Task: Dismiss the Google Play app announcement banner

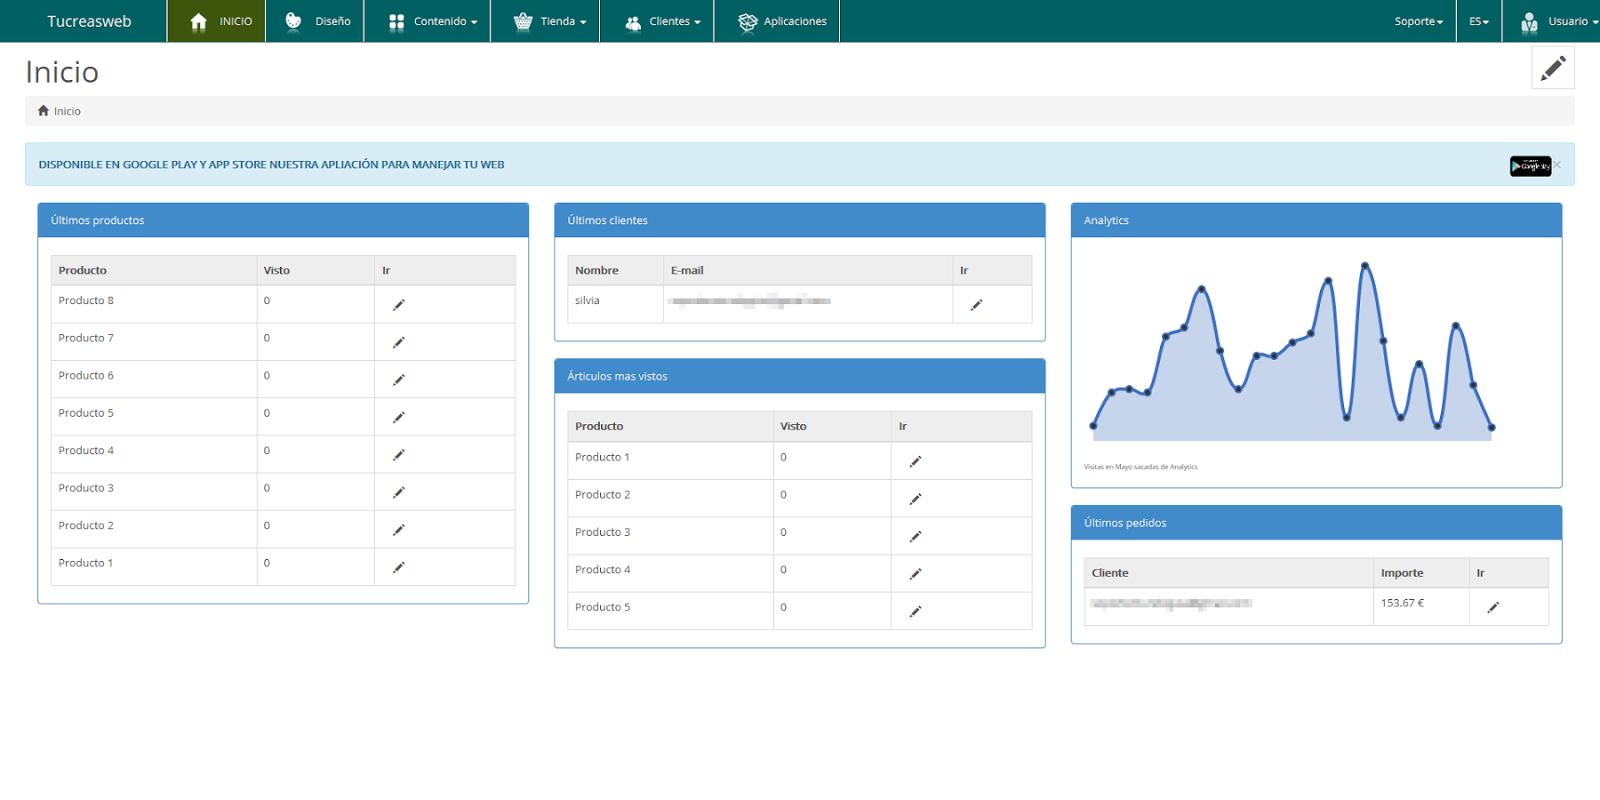Action: click(x=1557, y=165)
